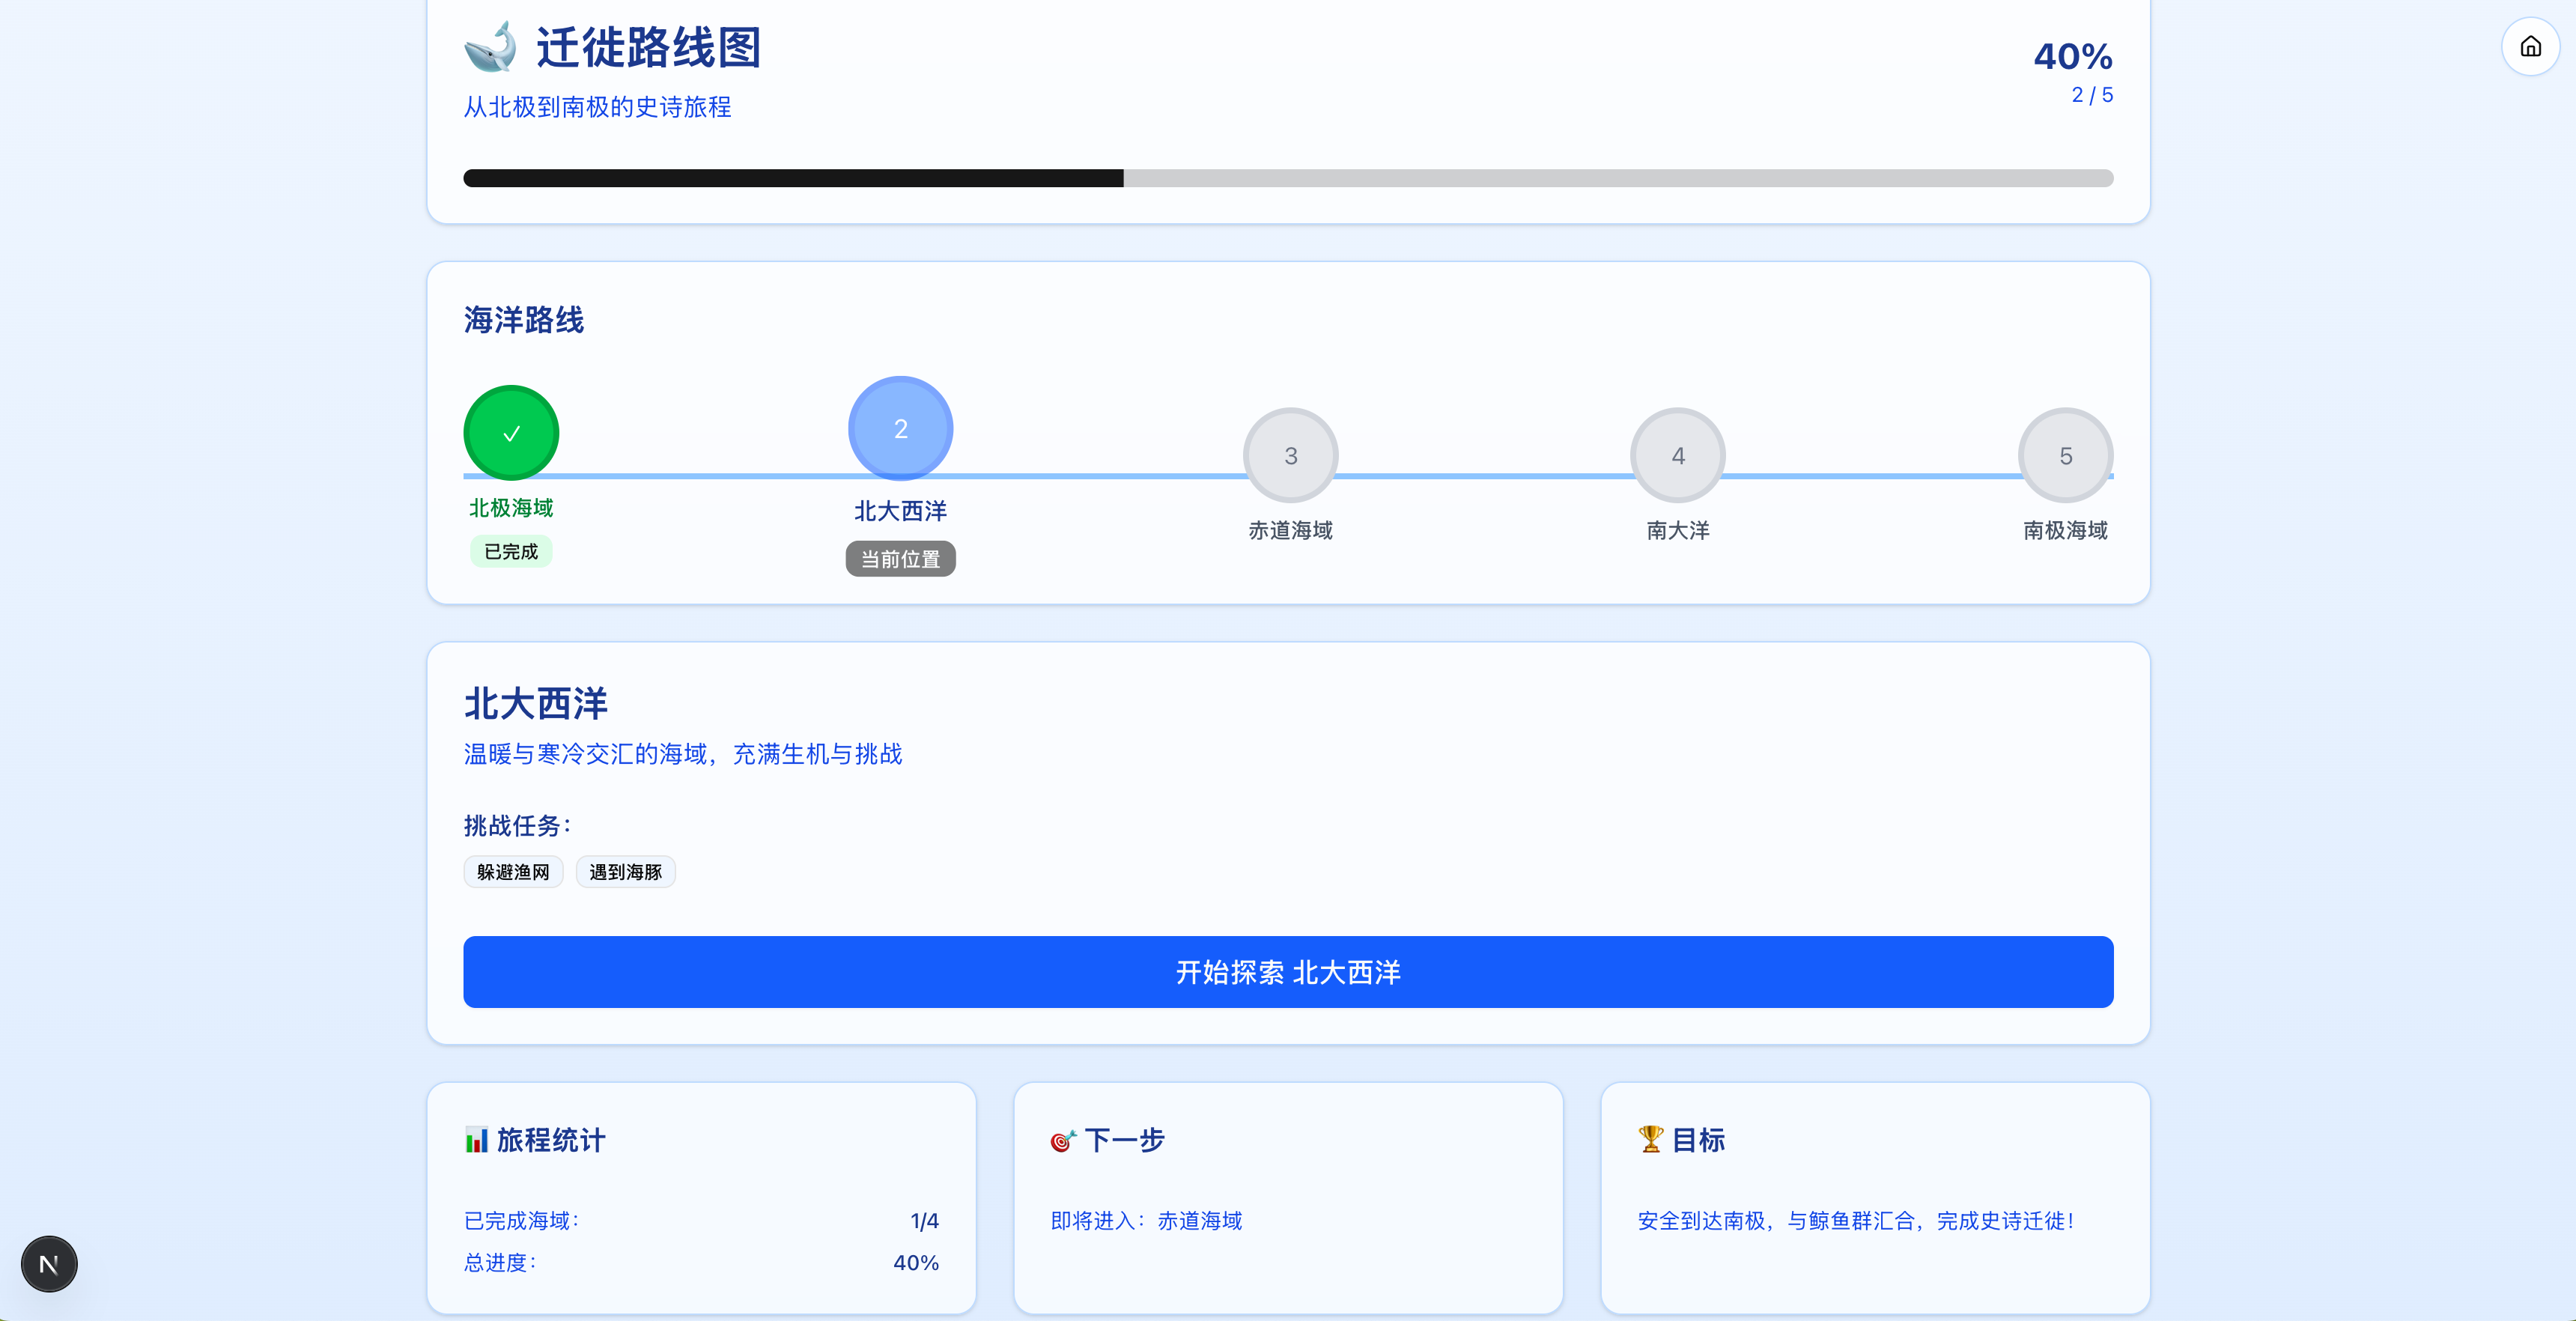Select the blue step 2 circle node
This screenshot has width=2576, height=1321.
900,429
